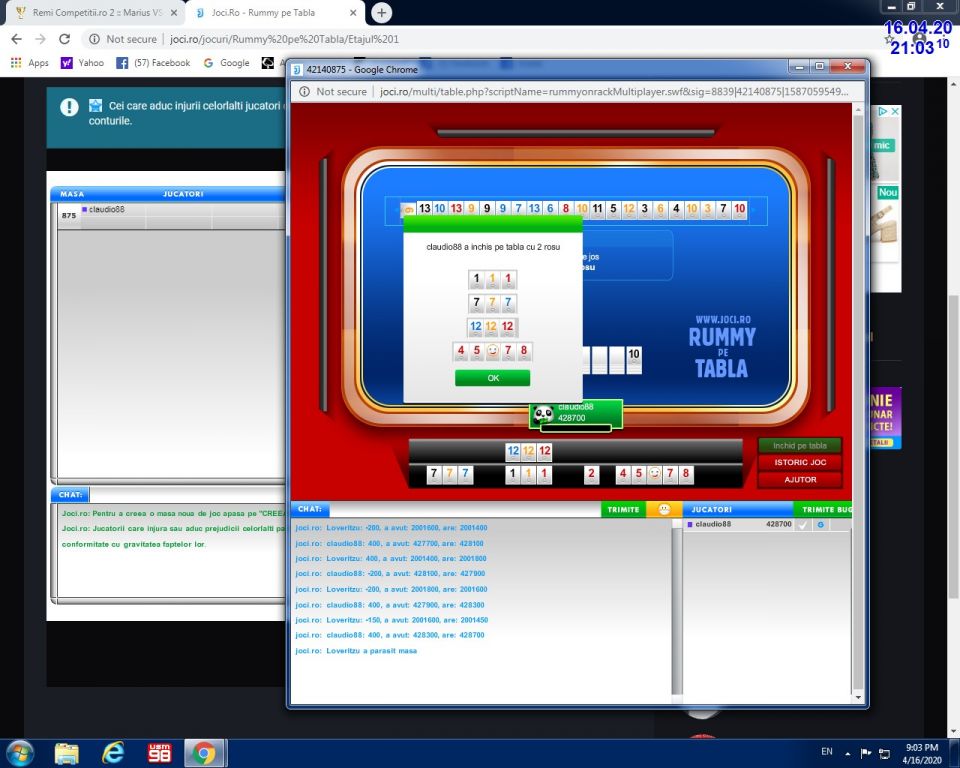The height and width of the screenshot is (768, 960).
Task: Open the emoticon picker next to TRIMITE
Action: pyautogui.click(x=664, y=509)
